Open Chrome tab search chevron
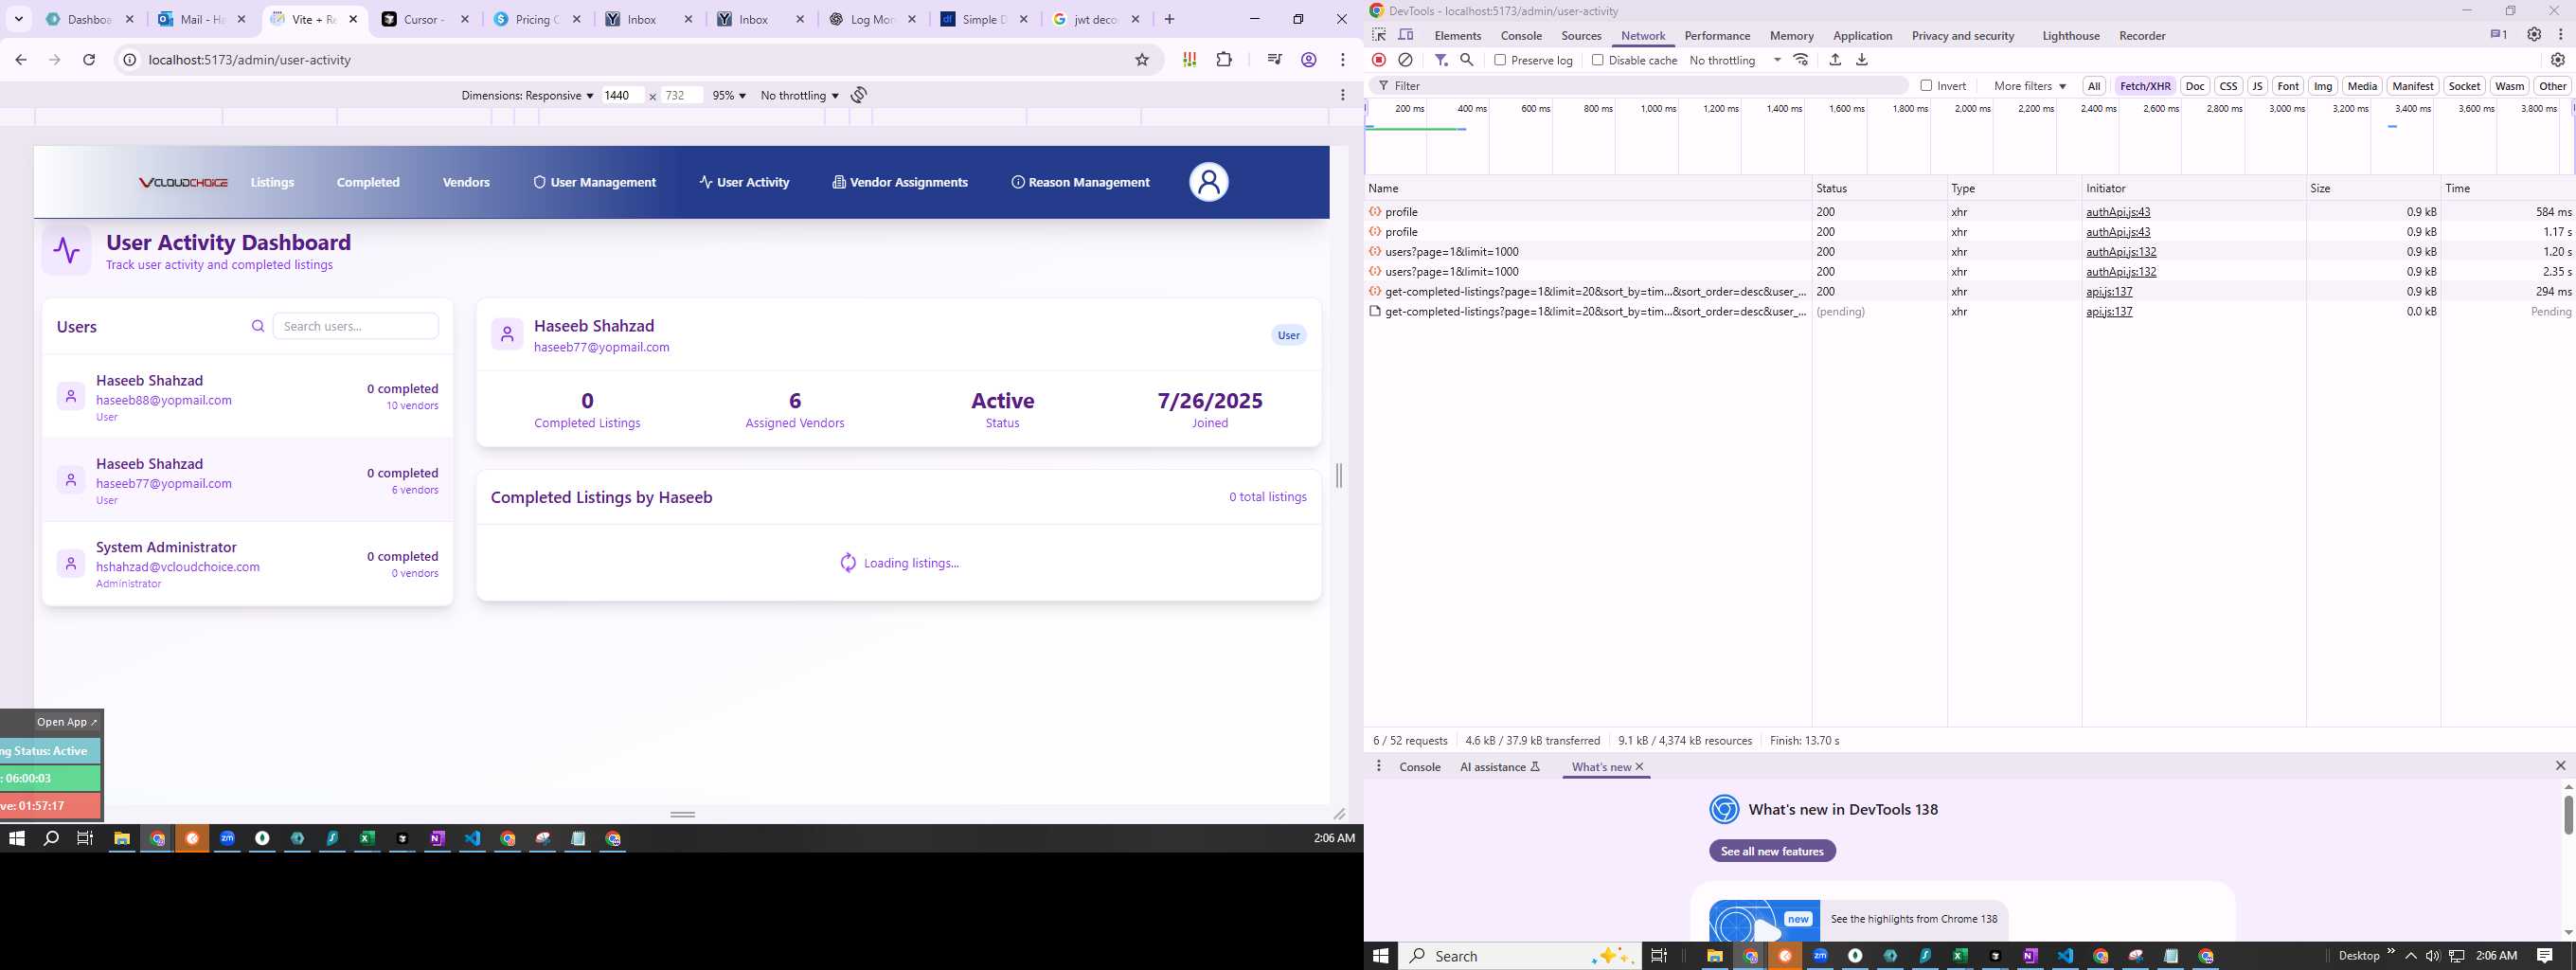 [x=18, y=19]
